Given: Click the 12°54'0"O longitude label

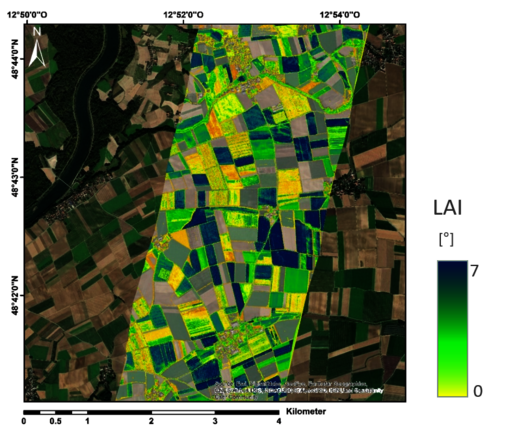Looking at the screenshot, I should click(340, 15).
